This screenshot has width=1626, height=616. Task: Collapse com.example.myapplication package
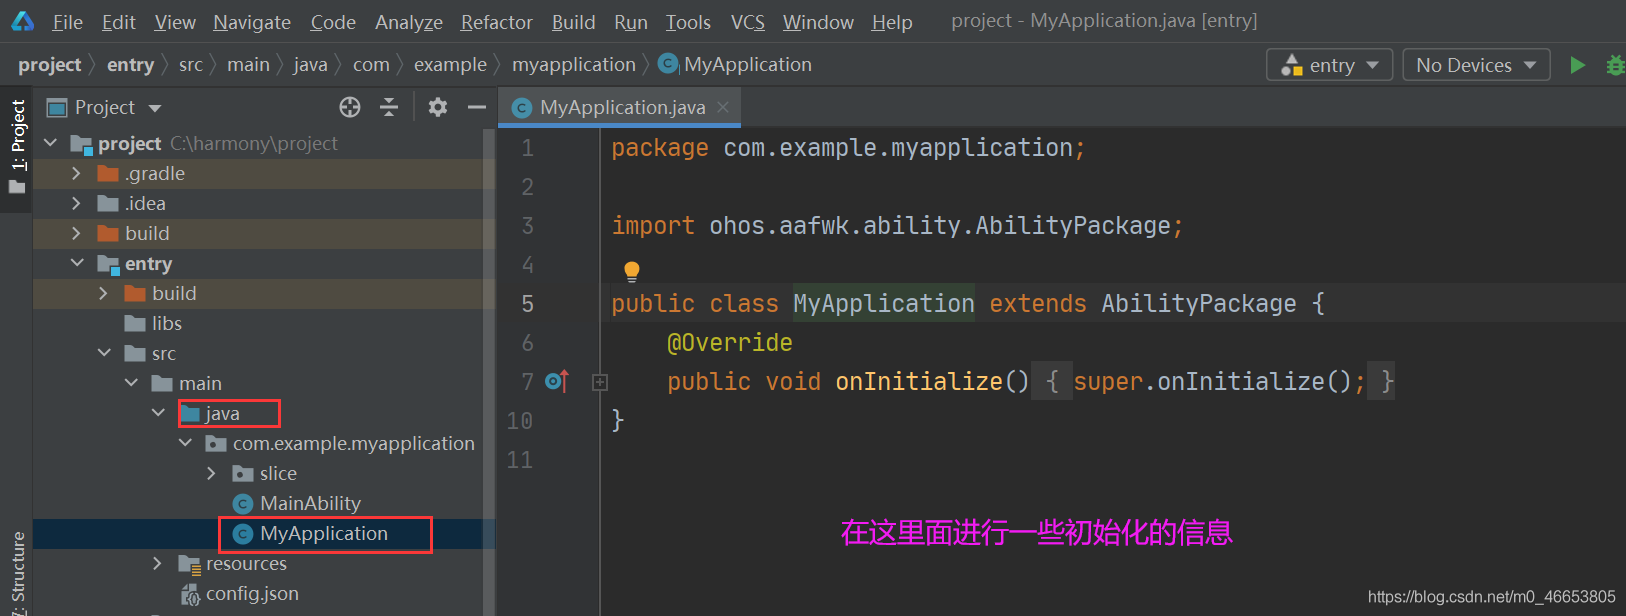185,443
